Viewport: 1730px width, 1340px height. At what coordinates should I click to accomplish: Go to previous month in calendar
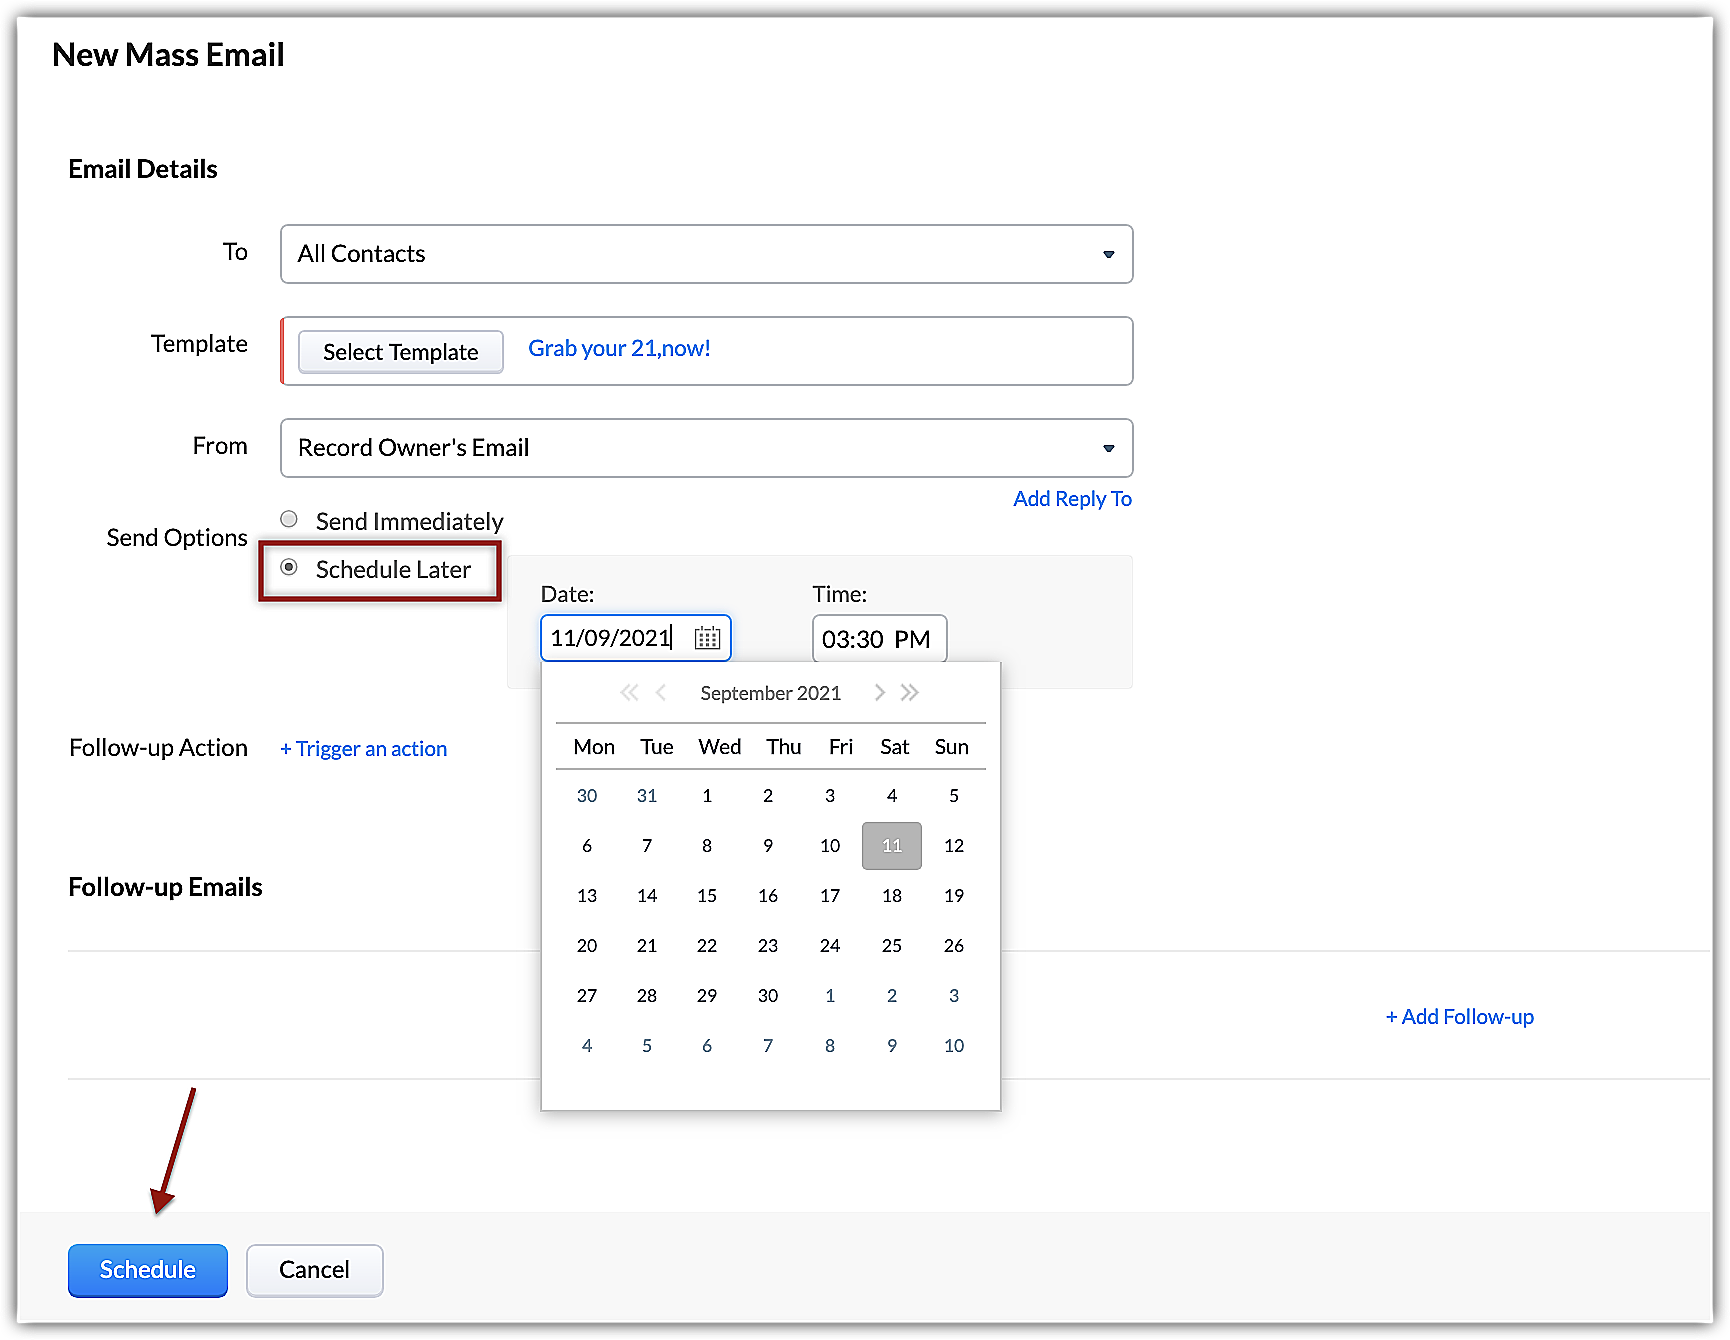click(x=661, y=693)
